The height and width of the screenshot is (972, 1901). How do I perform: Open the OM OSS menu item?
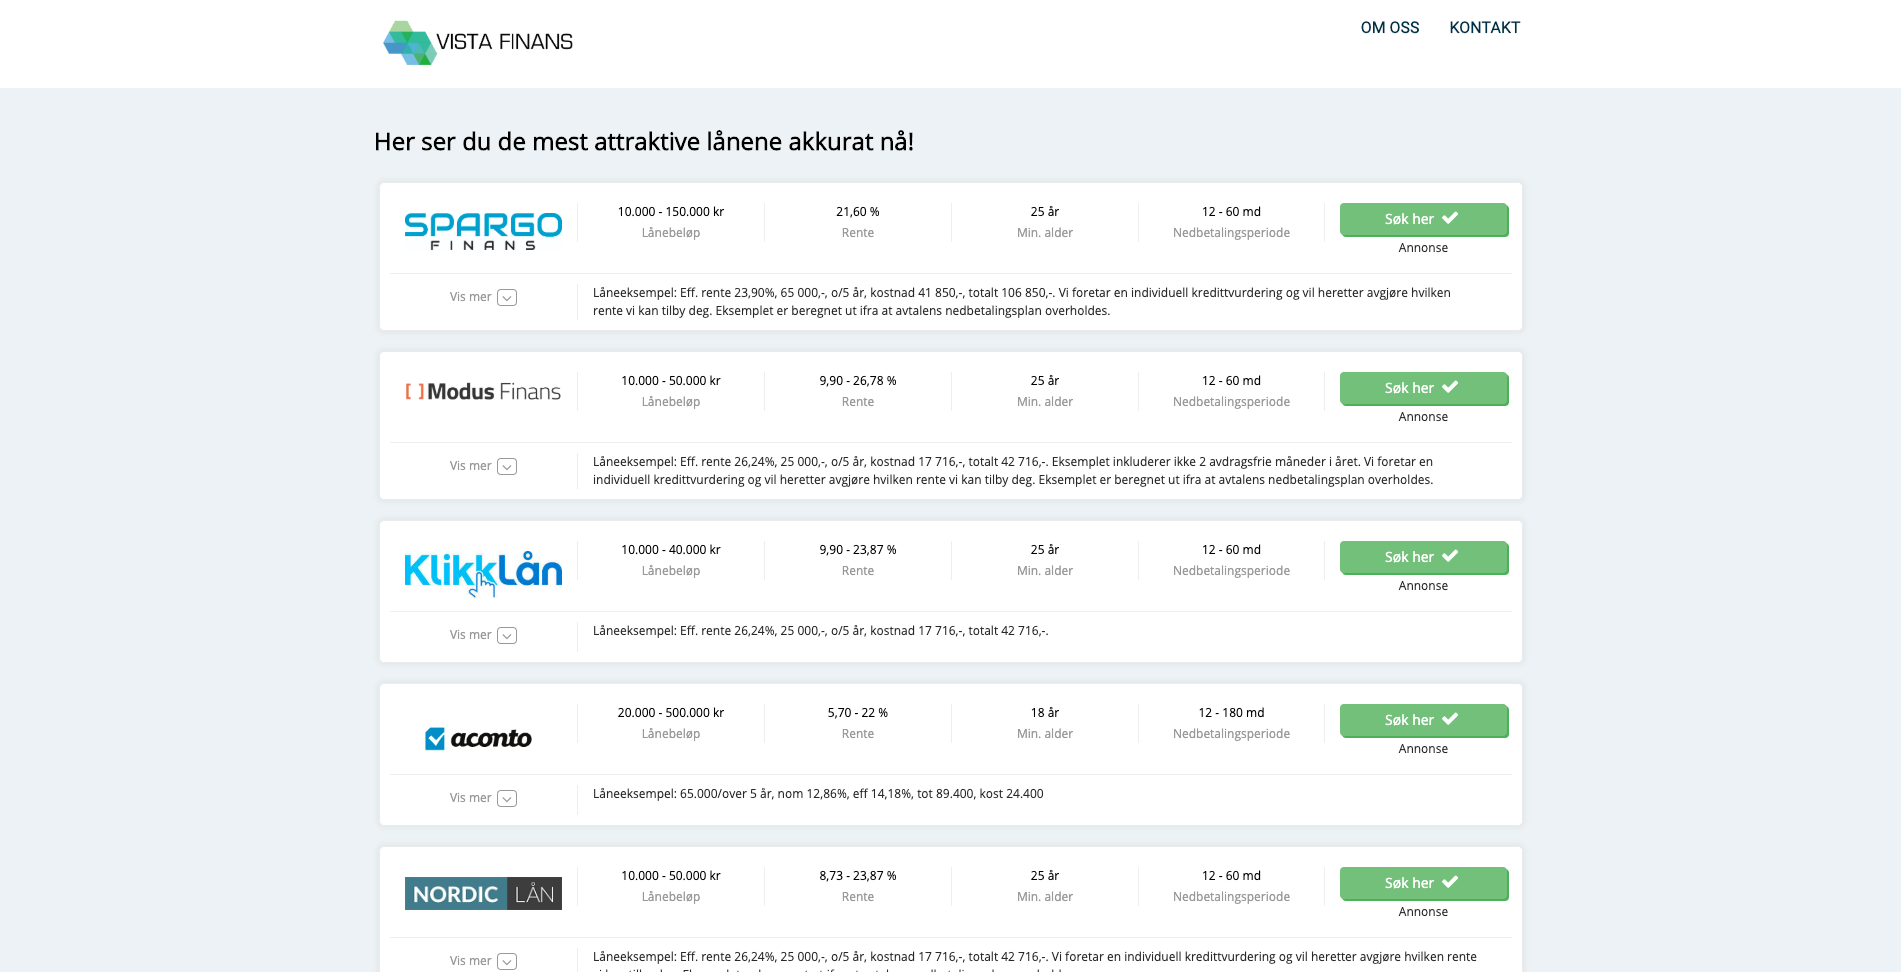point(1389,28)
